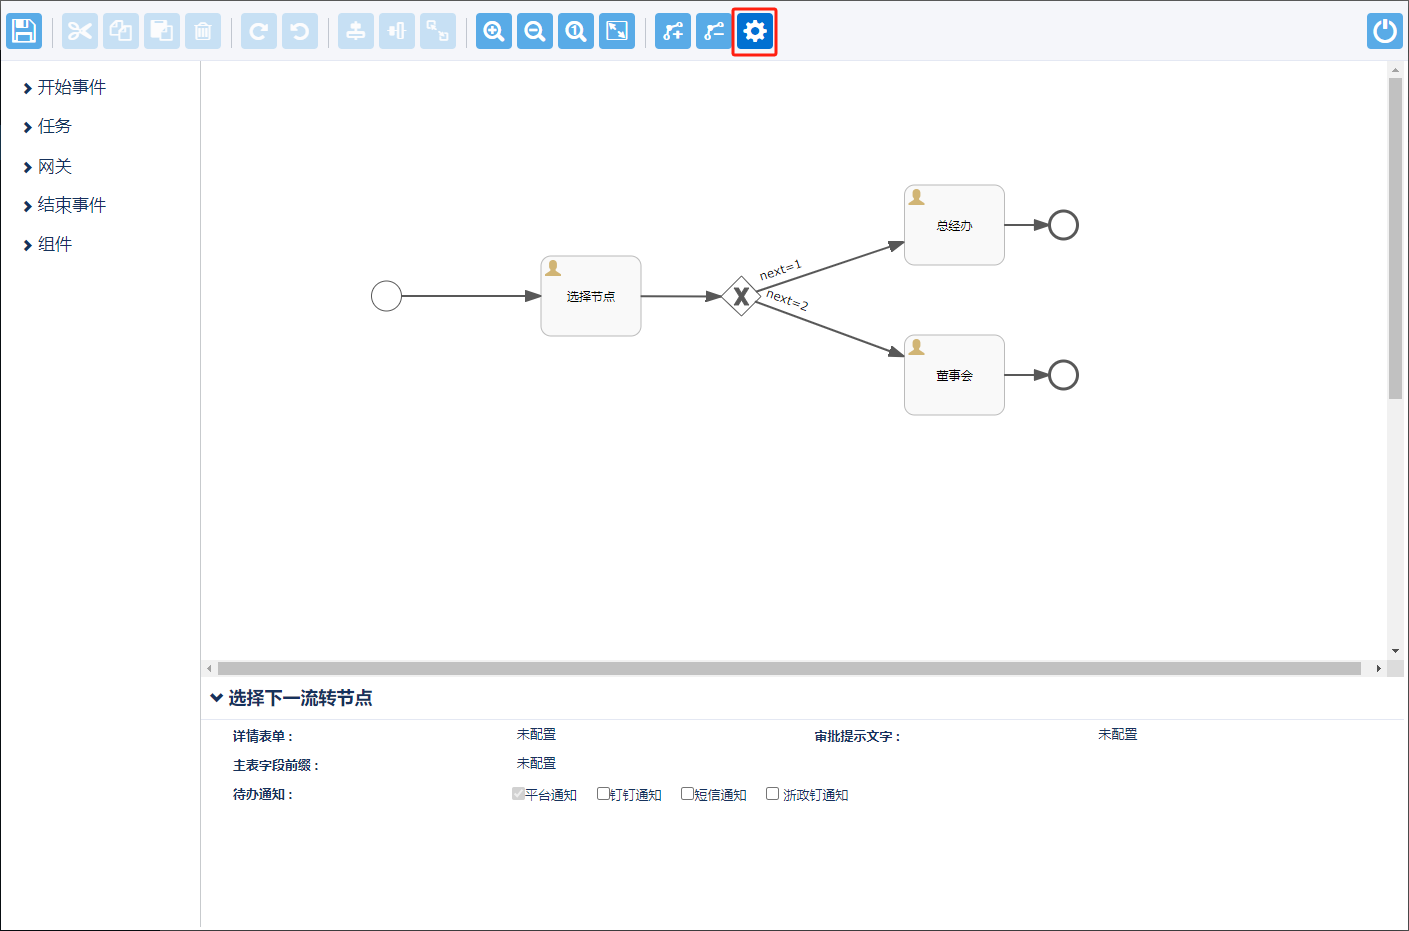Click the zoom out magnifier icon
1409x931 pixels.
[x=535, y=31]
